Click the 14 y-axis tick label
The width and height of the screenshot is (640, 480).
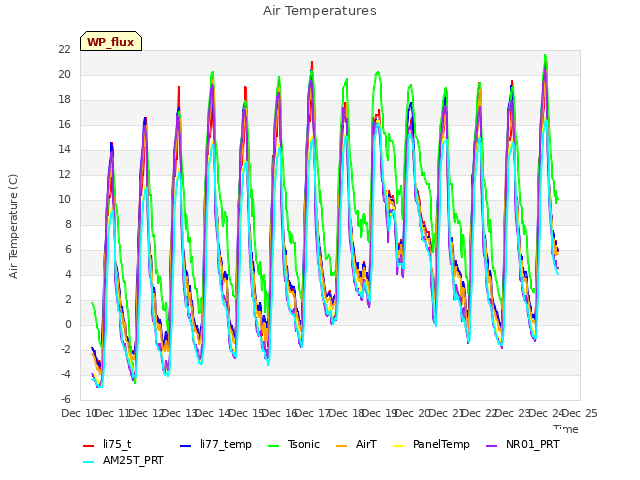point(64,149)
